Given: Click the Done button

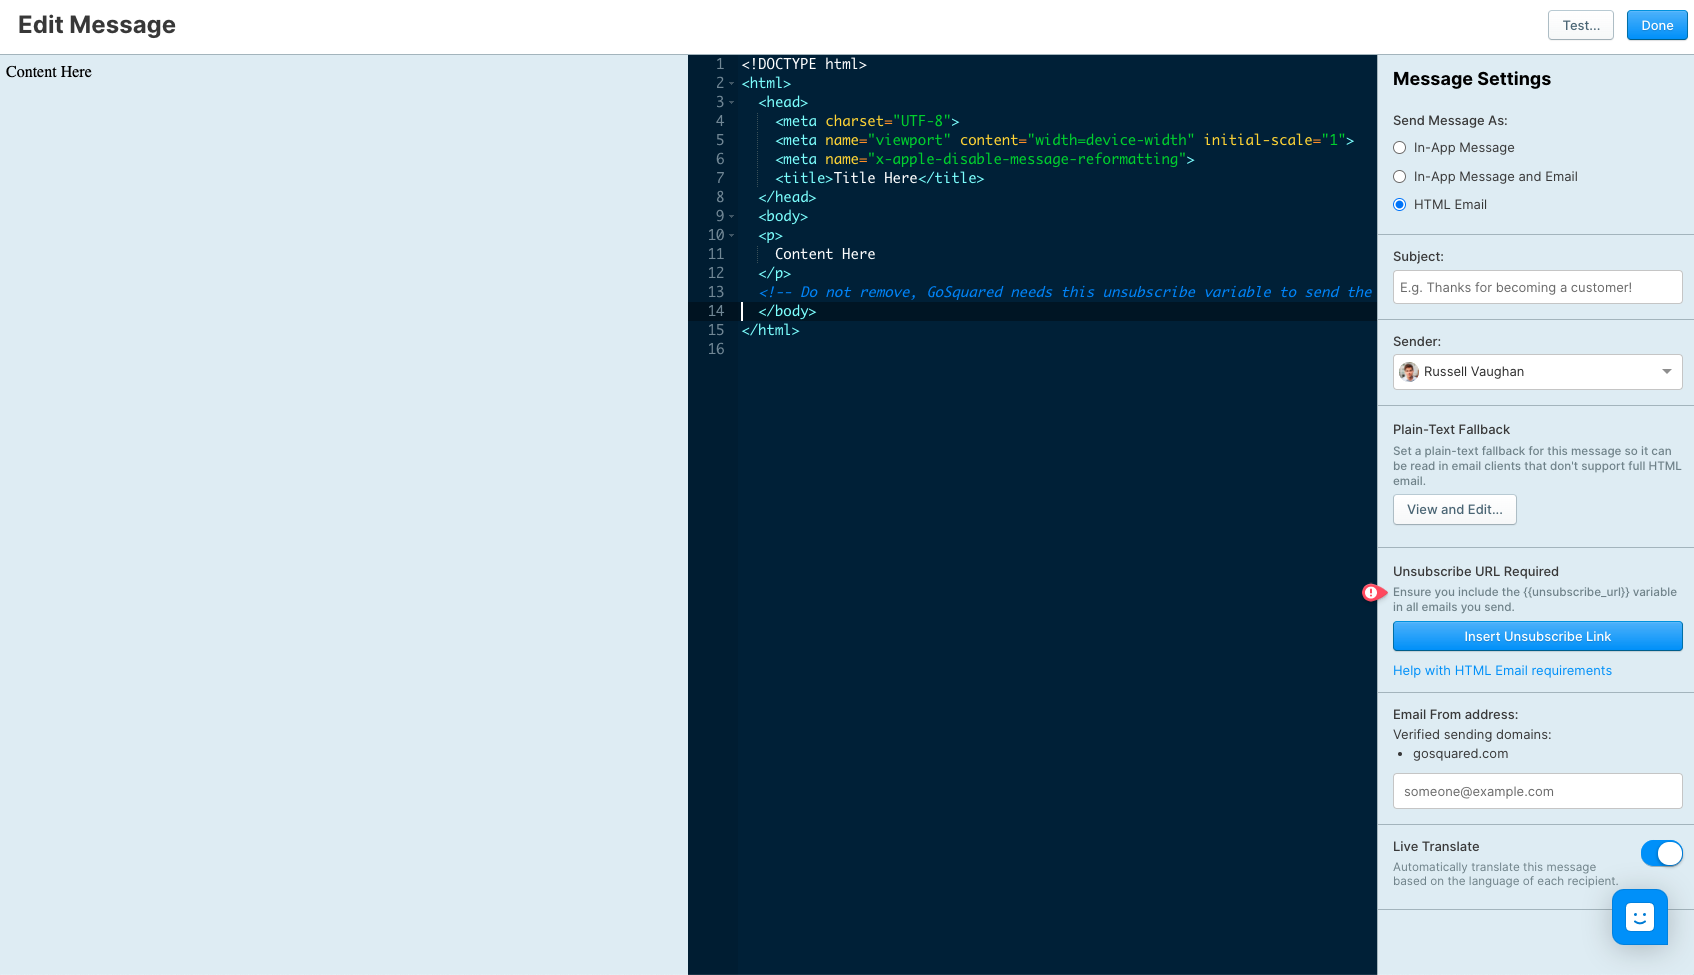Looking at the screenshot, I should click(x=1657, y=25).
